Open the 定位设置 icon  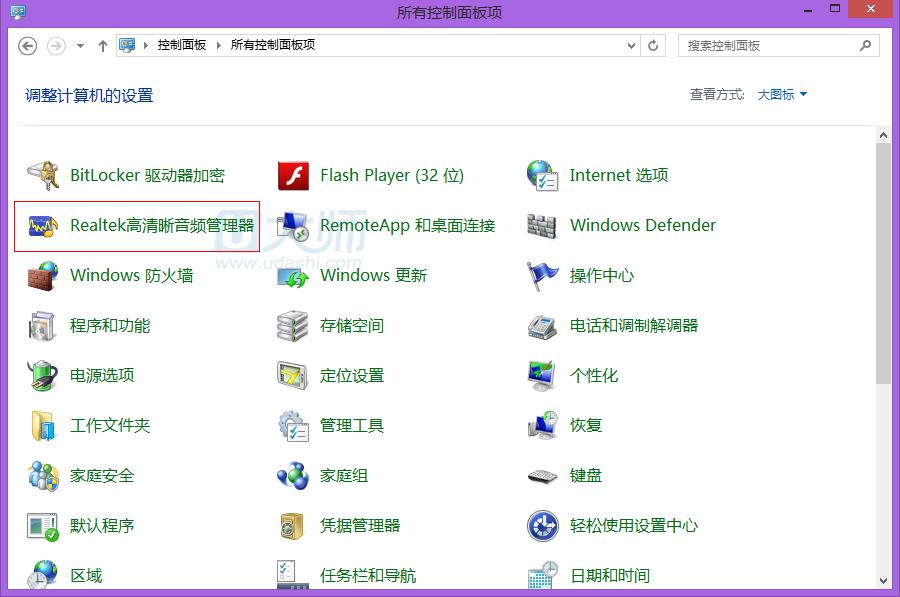(293, 375)
